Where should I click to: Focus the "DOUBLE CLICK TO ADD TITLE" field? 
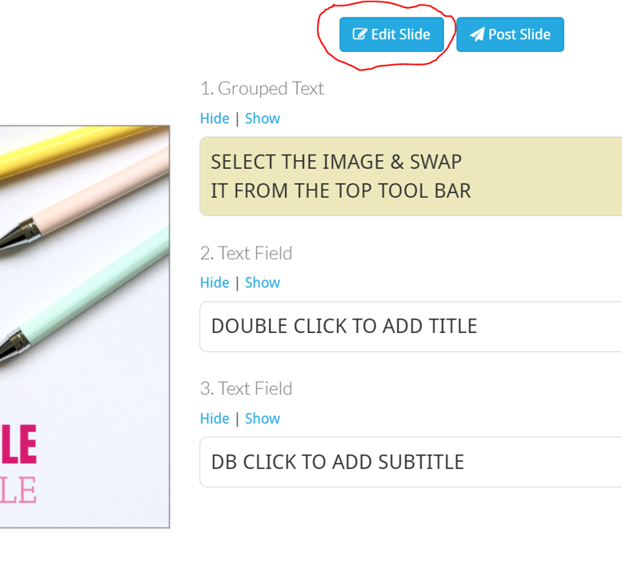point(410,327)
